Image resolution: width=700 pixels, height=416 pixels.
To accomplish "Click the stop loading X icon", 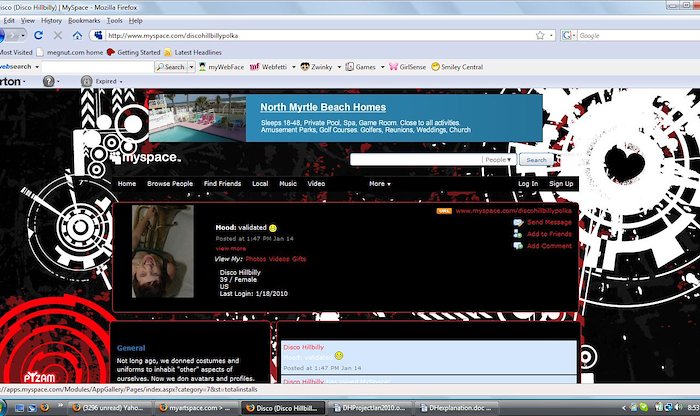I will (58, 35).
